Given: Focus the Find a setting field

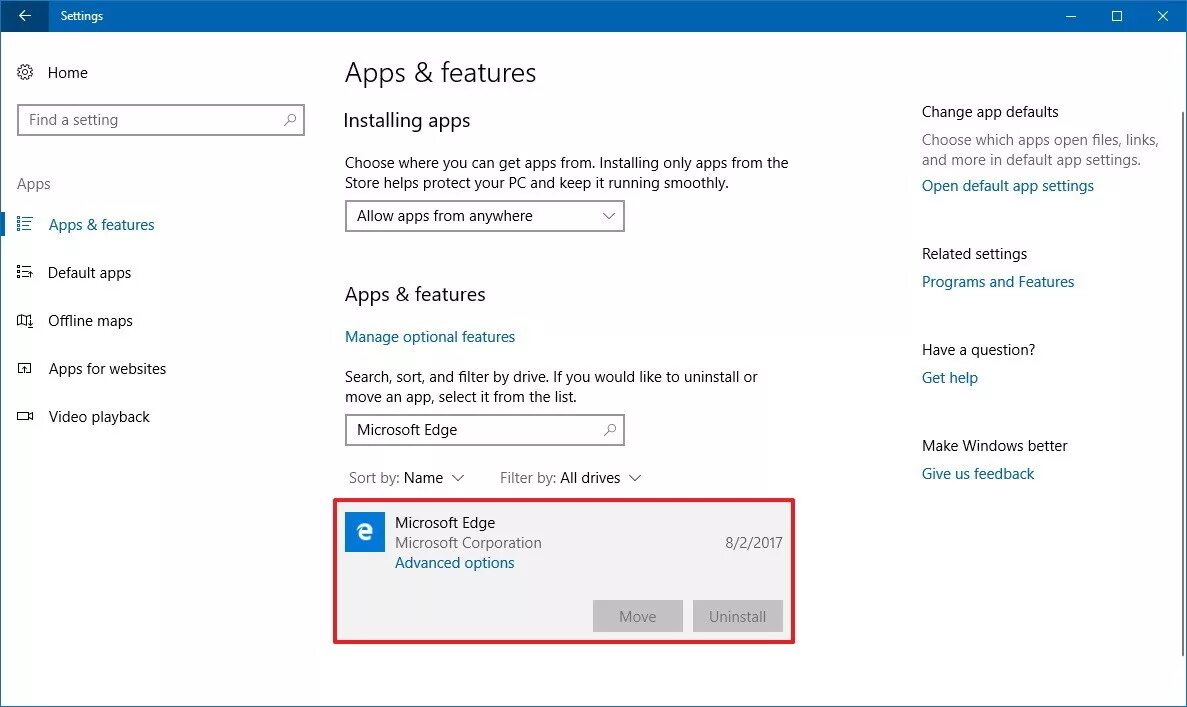Looking at the screenshot, I should coord(160,120).
